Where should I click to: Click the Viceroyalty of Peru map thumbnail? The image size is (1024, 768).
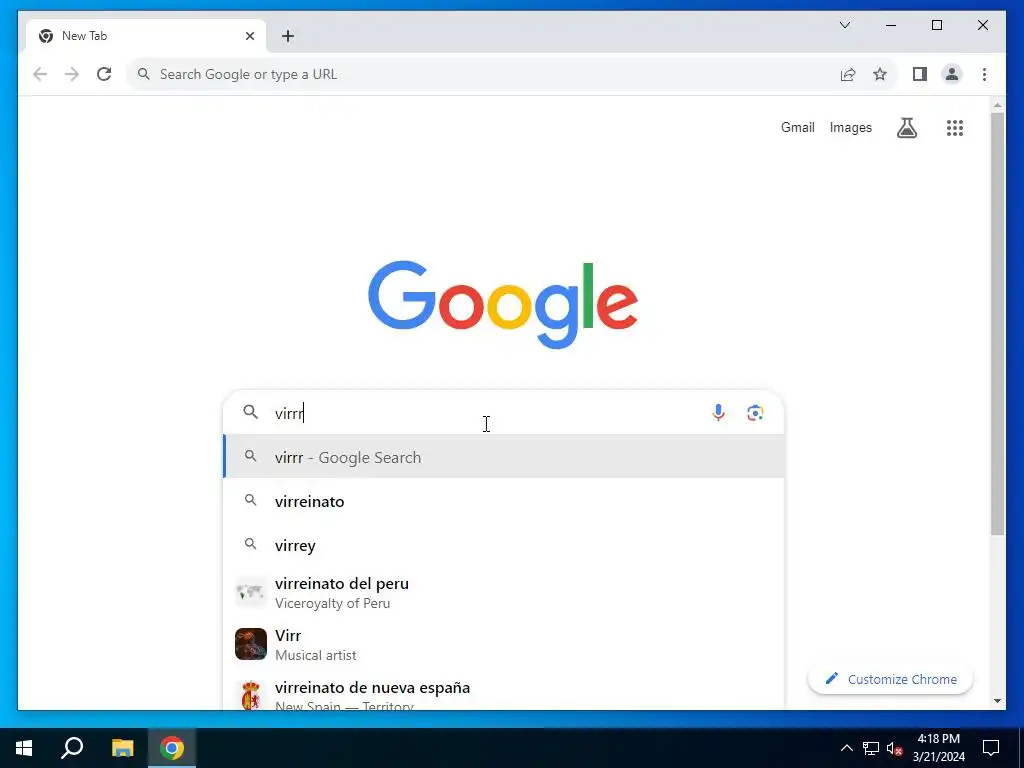(251, 592)
